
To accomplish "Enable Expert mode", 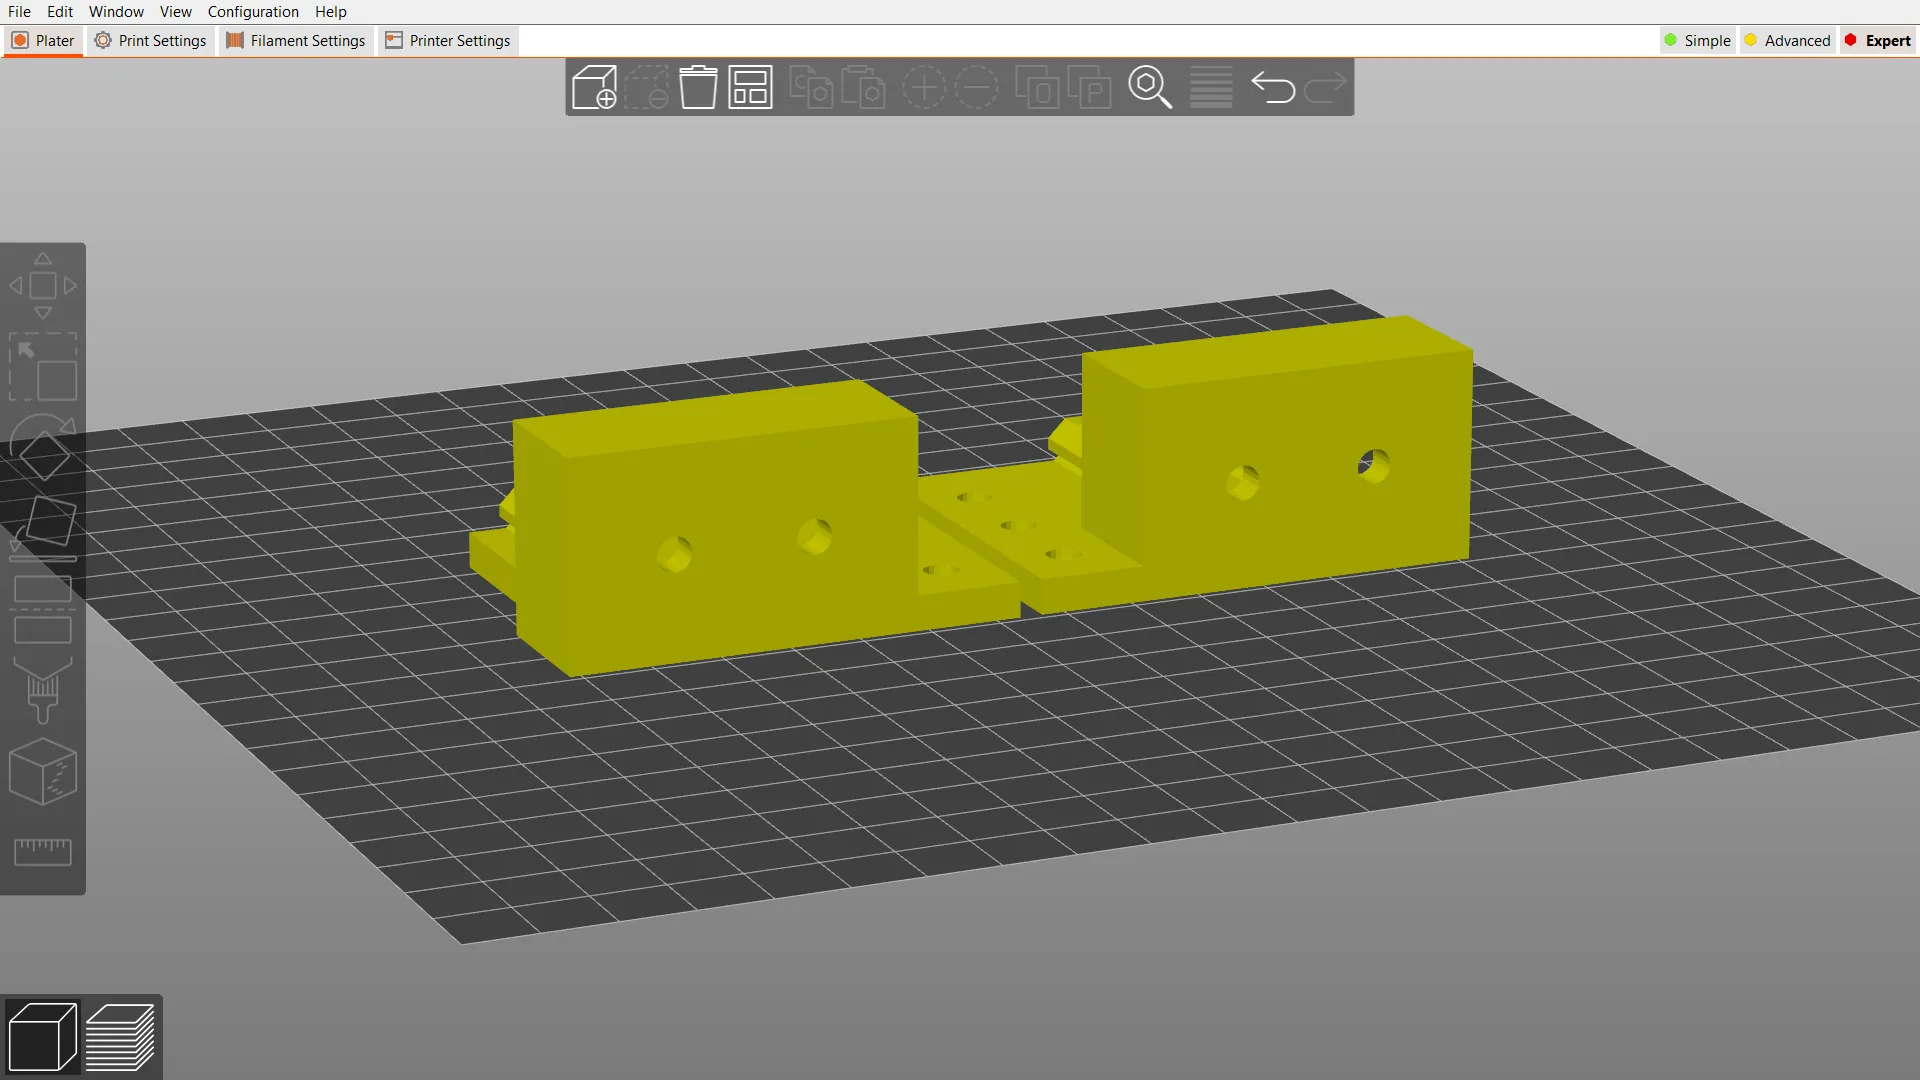I will (1878, 40).
